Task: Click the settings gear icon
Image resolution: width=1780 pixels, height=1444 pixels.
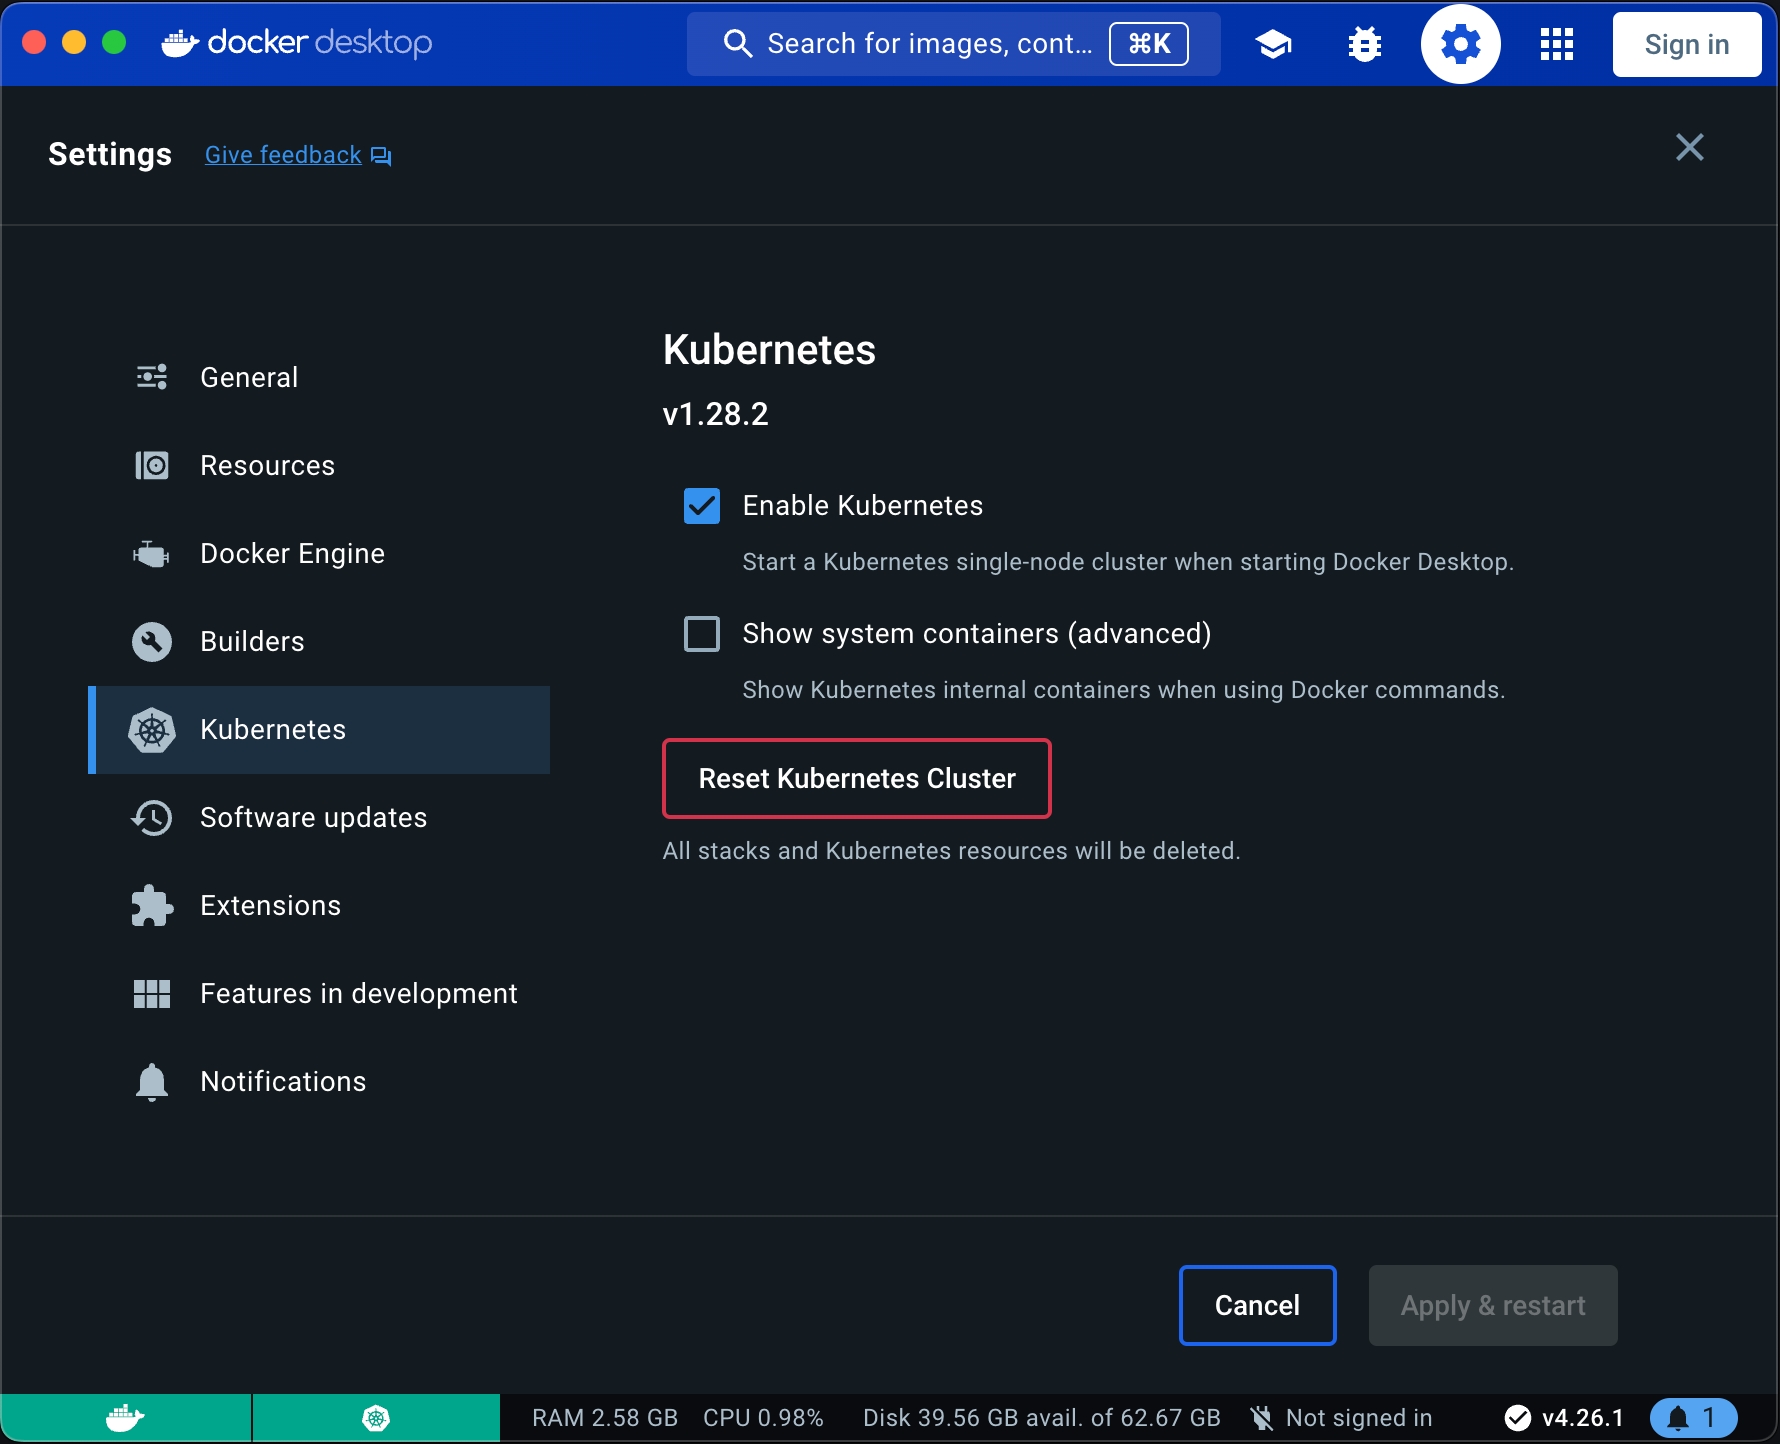Action: click(x=1460, y=45)
